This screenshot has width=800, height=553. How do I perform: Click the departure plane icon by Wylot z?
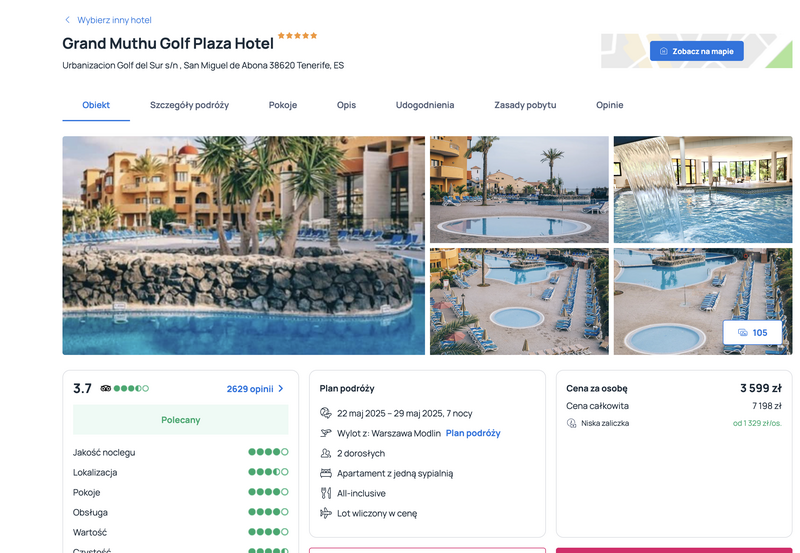pos(326,433)
